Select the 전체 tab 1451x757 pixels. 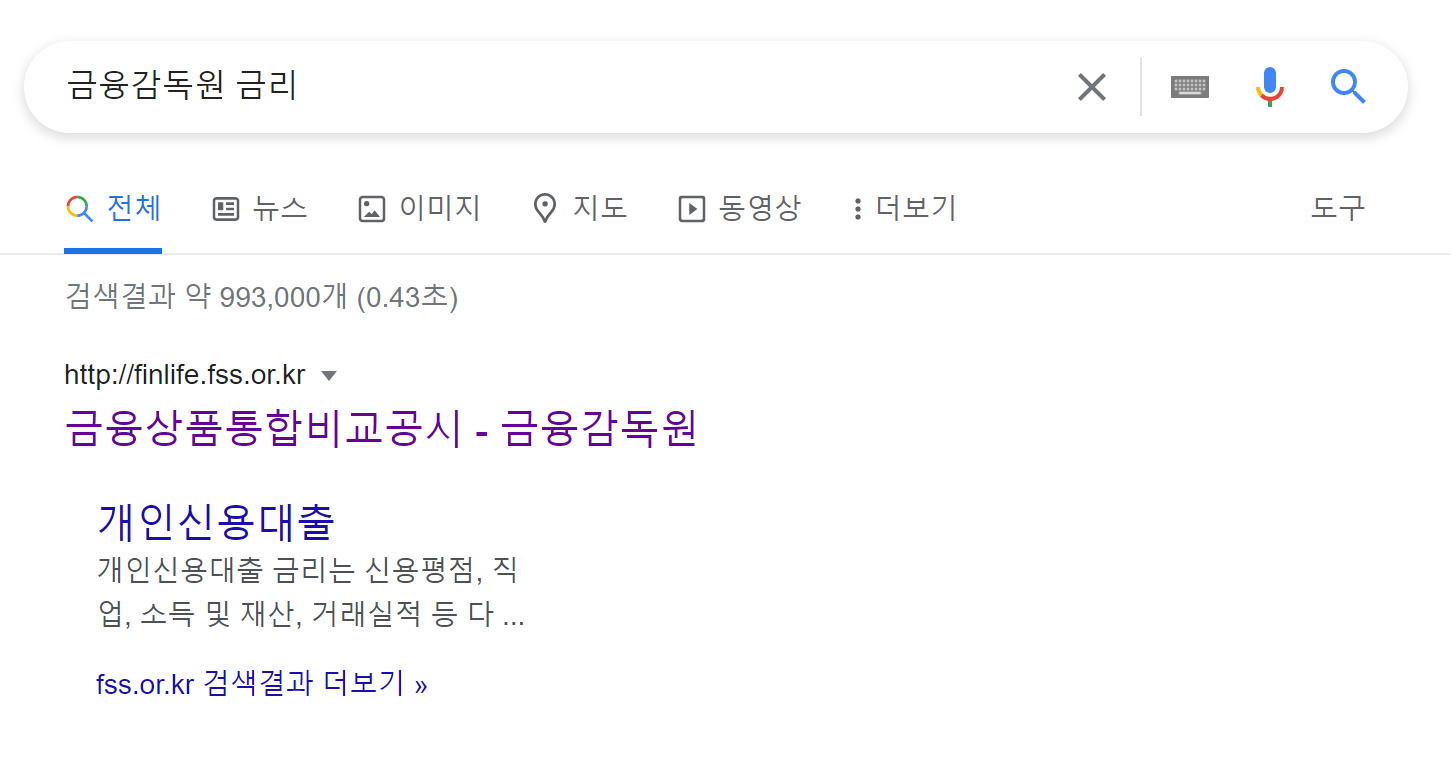pos(113,208)
